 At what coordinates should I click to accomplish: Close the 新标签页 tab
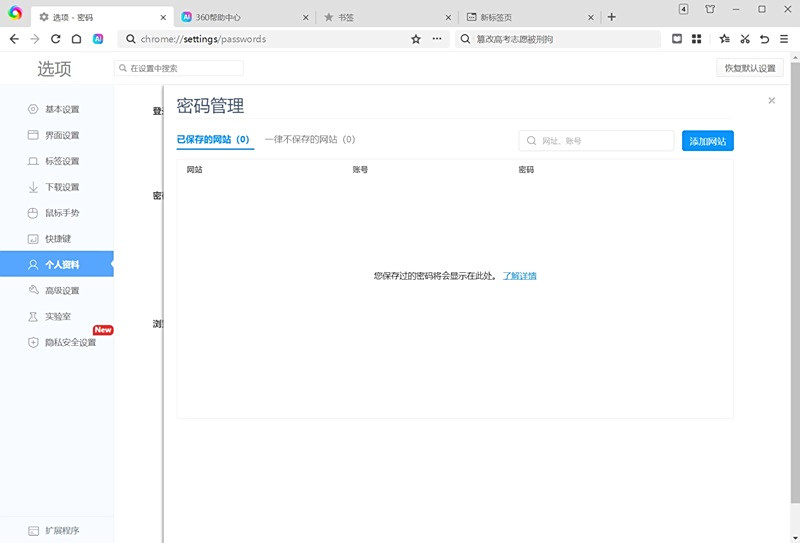pyautogui.click(x=590, y=17)
